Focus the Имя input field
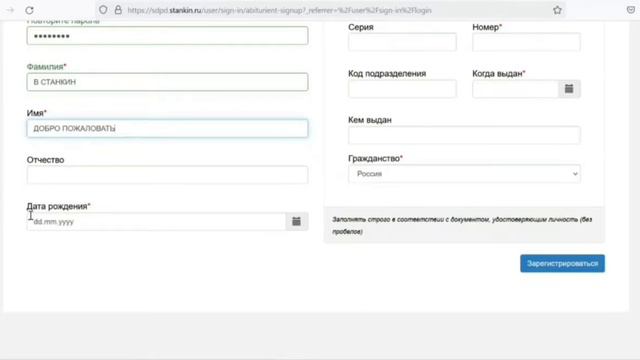This screenshot has width=640, height=360. [x=167, y=128]
